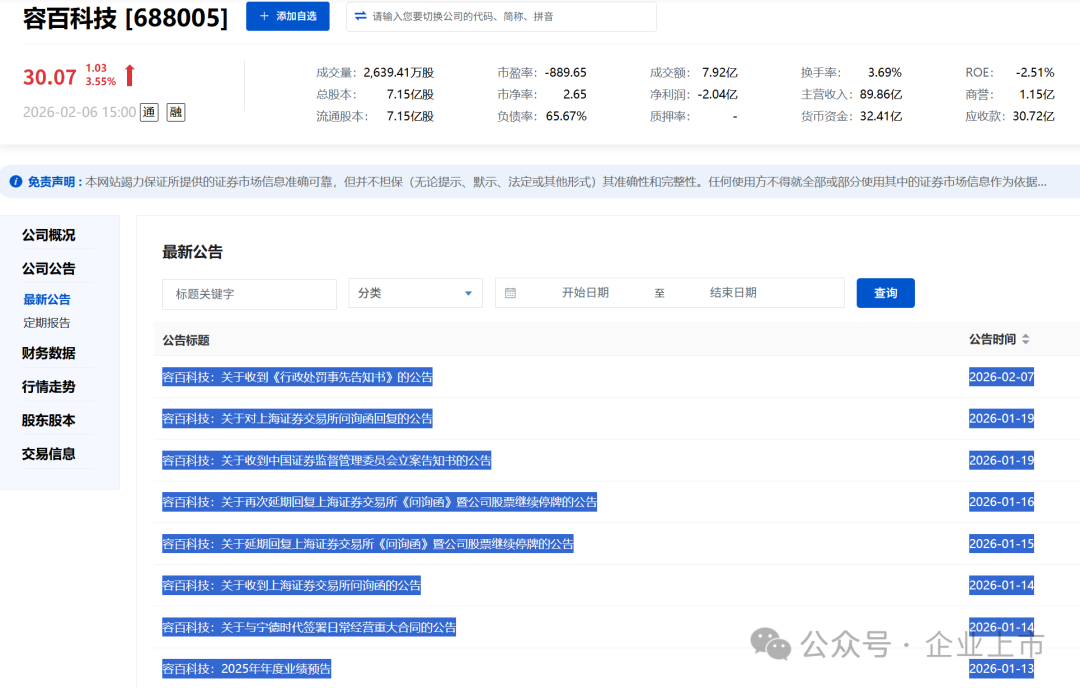Open the 行情走势 sidebar section

point(48,387)
